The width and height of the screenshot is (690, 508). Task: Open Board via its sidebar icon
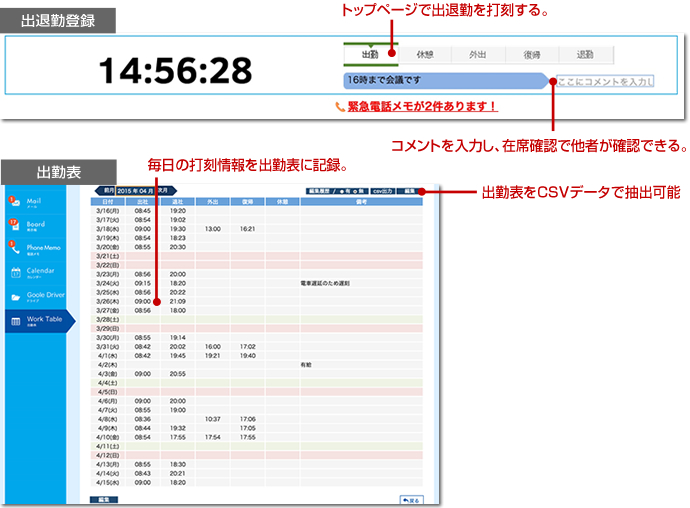[15, 225]
